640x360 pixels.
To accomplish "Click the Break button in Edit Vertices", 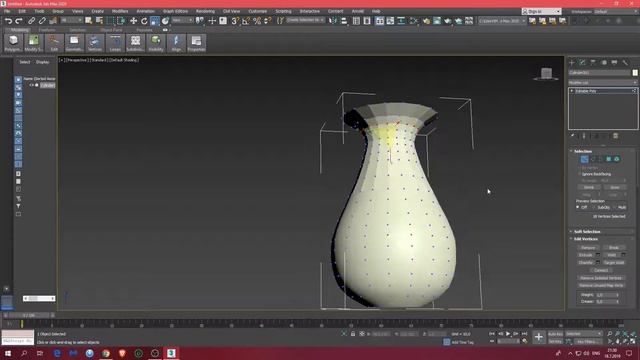I will (x=614, y=248).
